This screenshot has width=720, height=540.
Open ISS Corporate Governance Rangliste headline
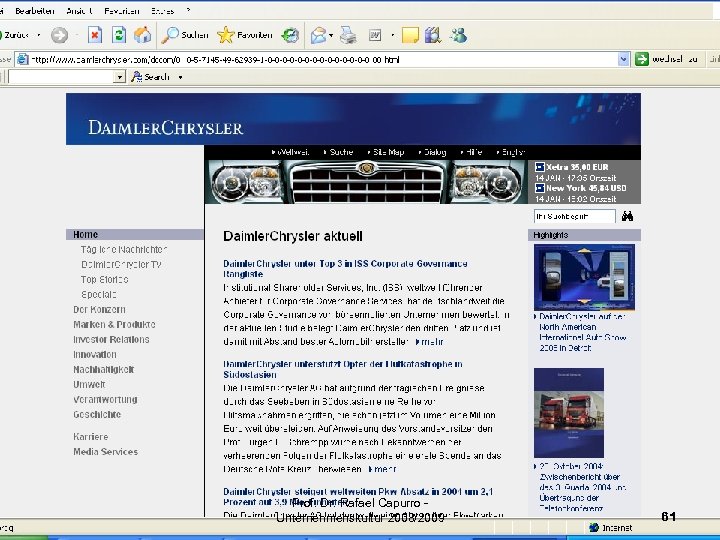point(345,269)
